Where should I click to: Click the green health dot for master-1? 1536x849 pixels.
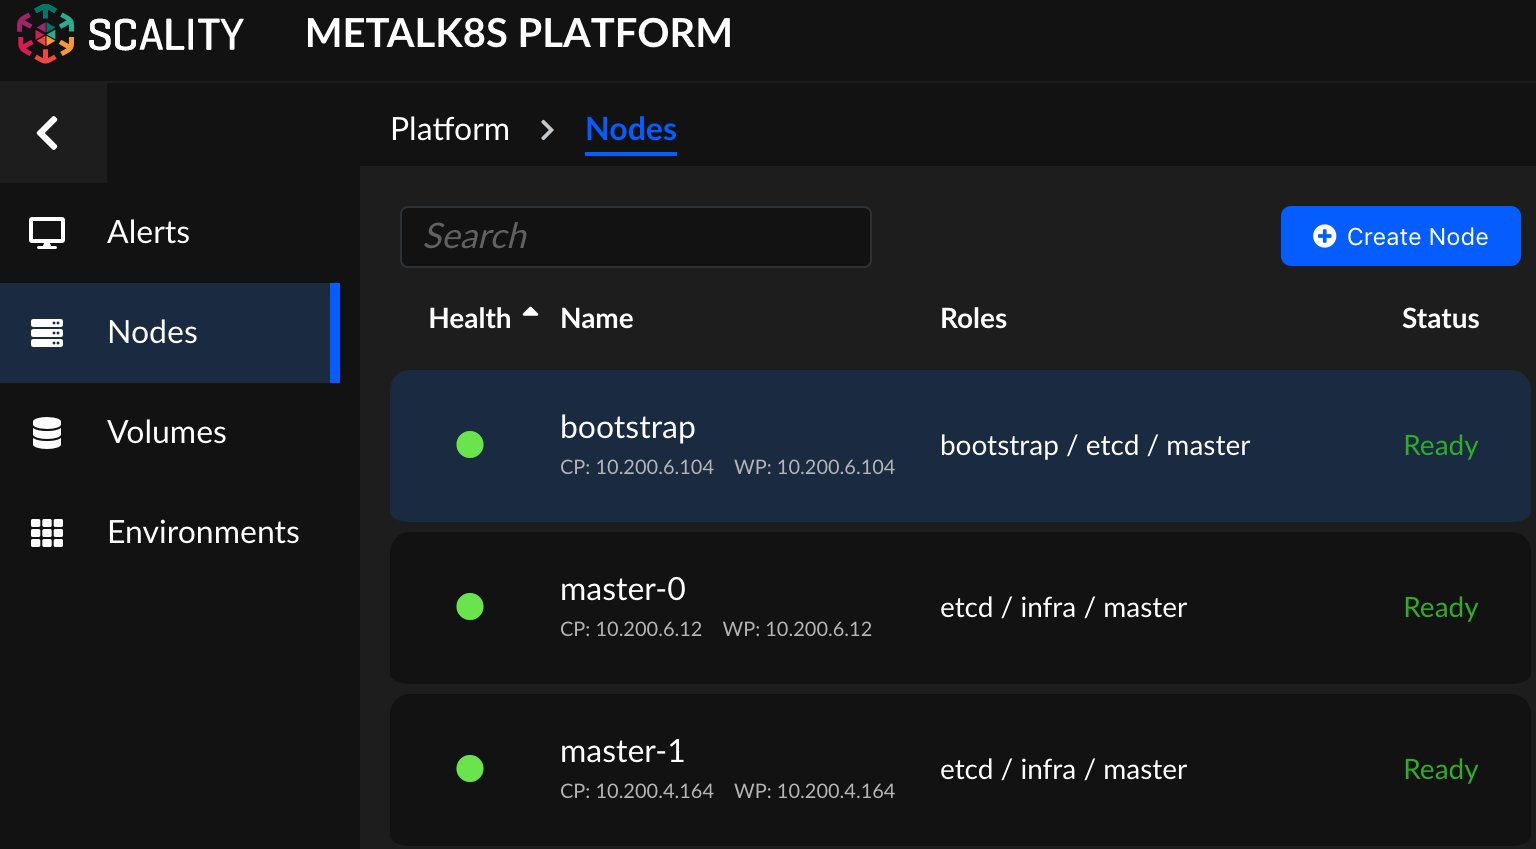[x=470, y=768]
